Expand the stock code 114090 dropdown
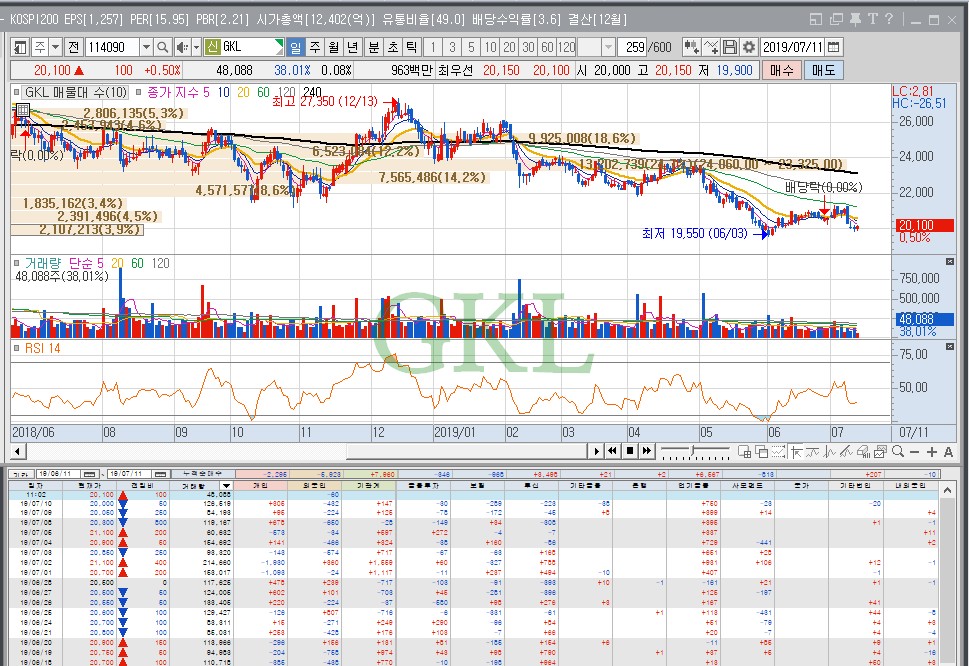969x666 pixels. (x=146, y=47)
